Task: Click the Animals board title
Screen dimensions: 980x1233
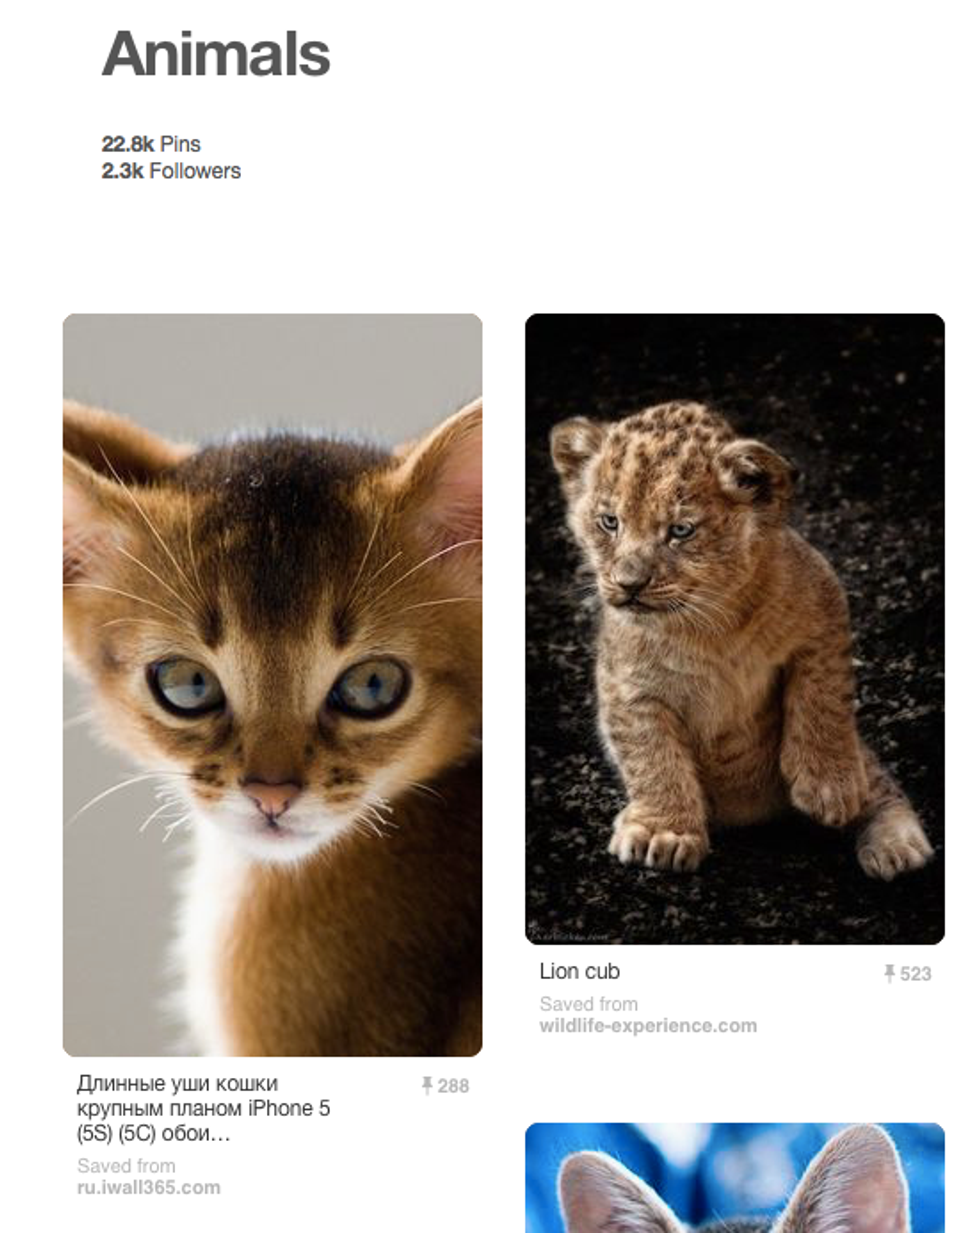Action: click(x=216, y=54)
